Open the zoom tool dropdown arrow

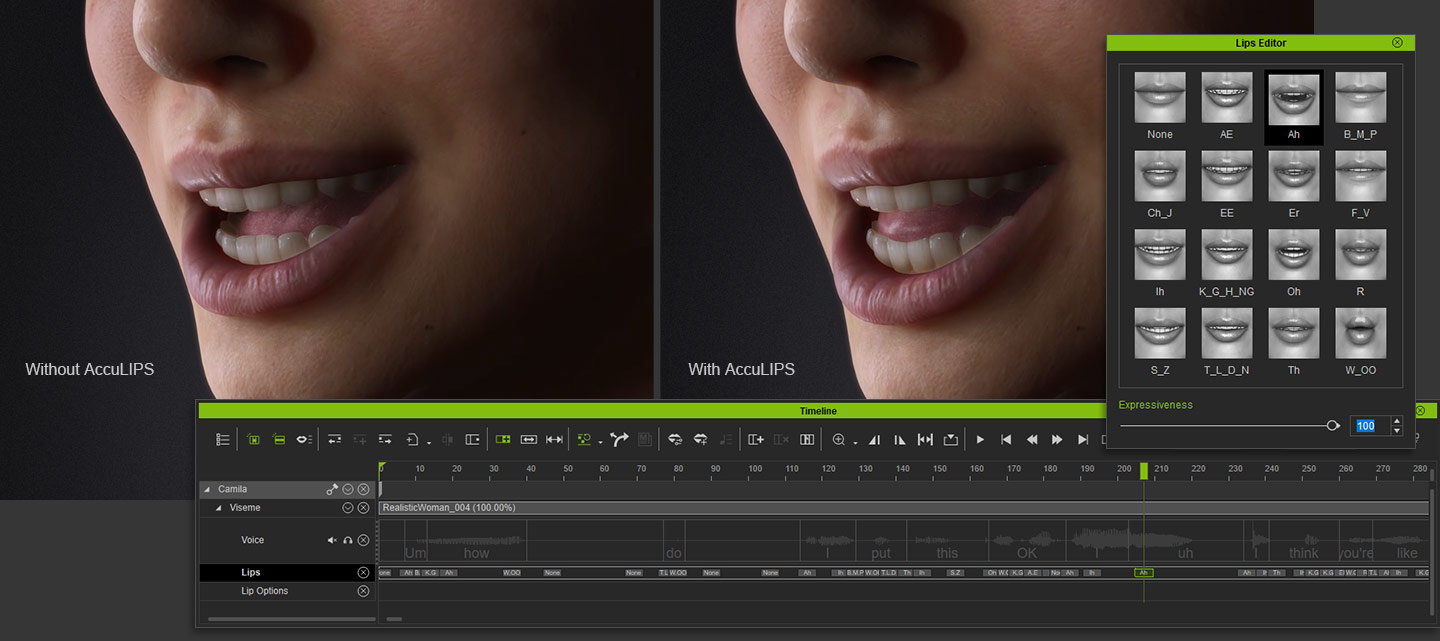pos(855,442)
